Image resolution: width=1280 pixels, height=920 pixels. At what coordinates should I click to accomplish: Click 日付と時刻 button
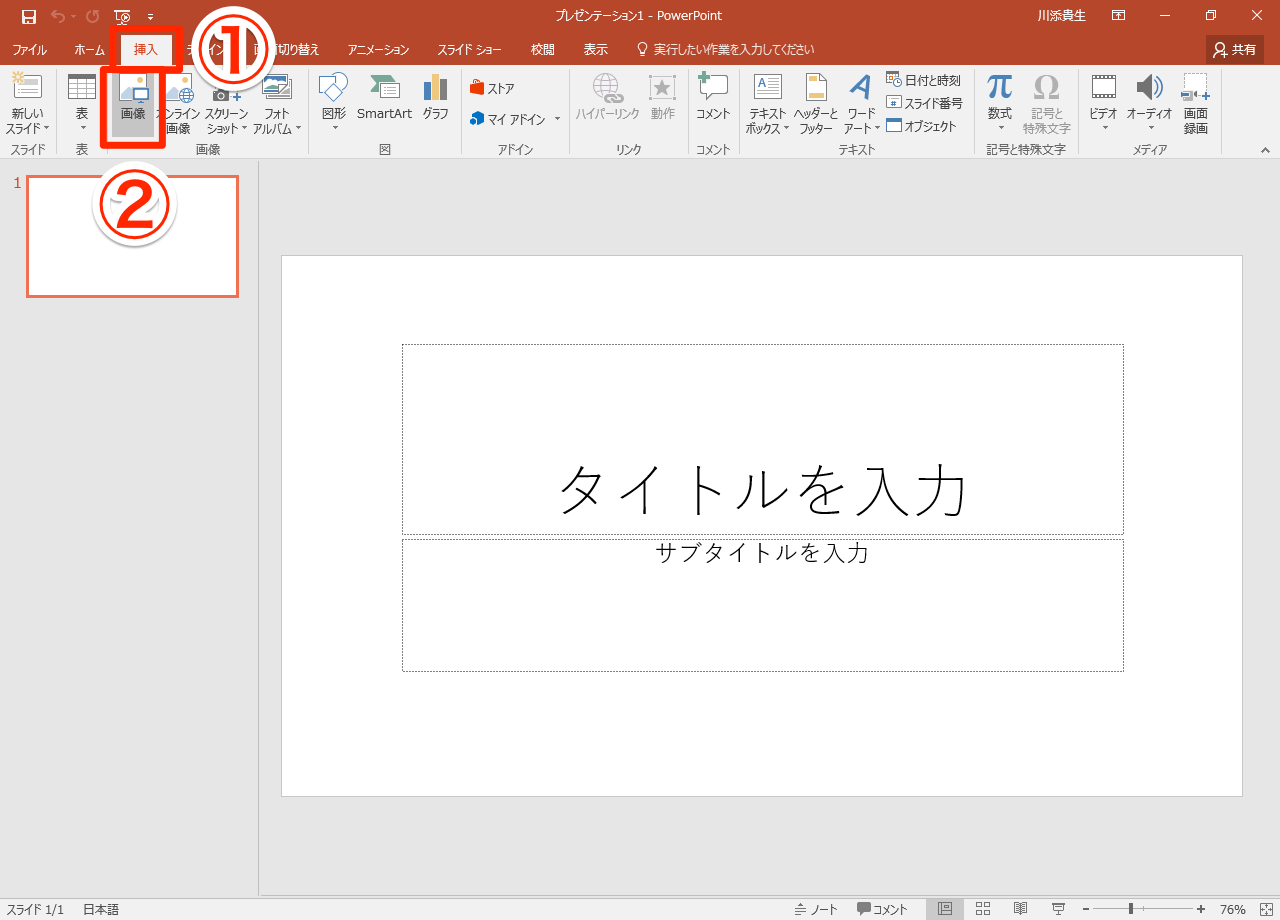[923, 80]
